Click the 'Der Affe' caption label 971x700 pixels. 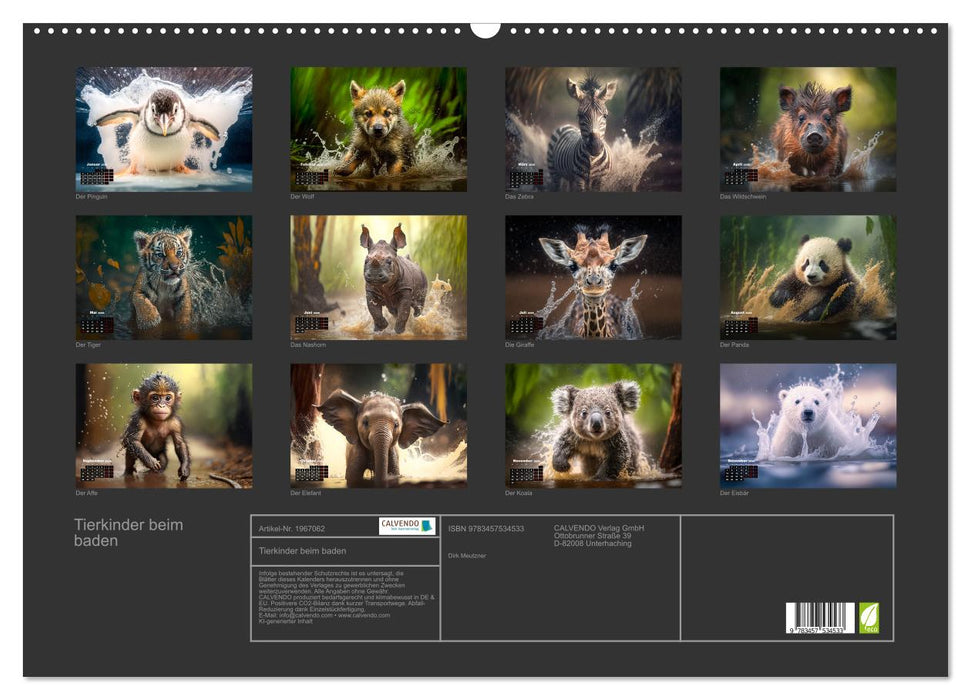87,493
